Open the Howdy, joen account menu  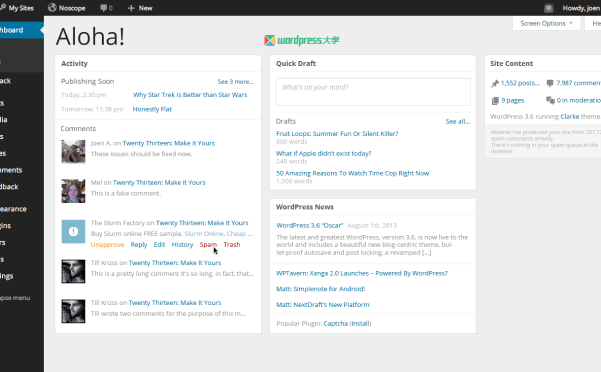[581, 8]
